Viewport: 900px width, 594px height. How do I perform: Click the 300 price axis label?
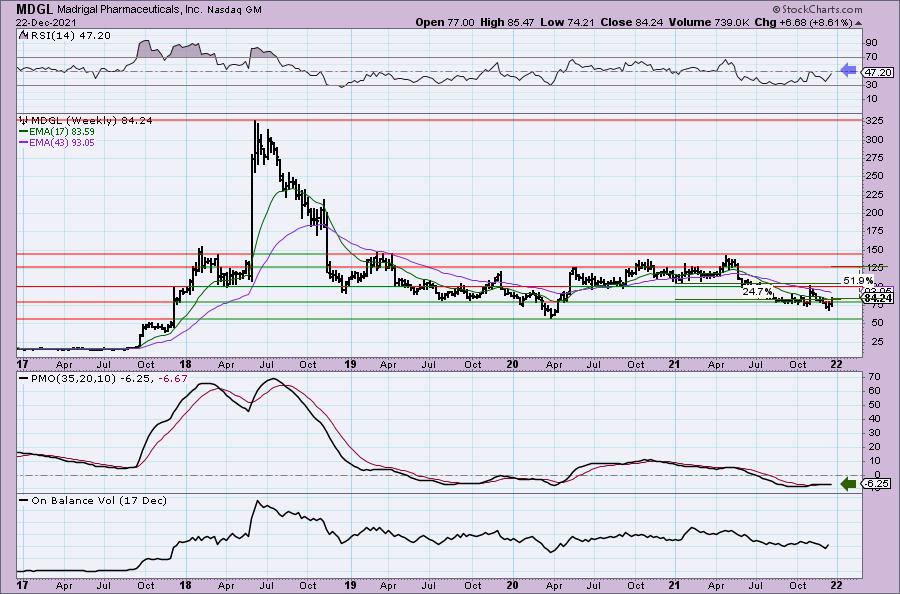click(875, 139)
